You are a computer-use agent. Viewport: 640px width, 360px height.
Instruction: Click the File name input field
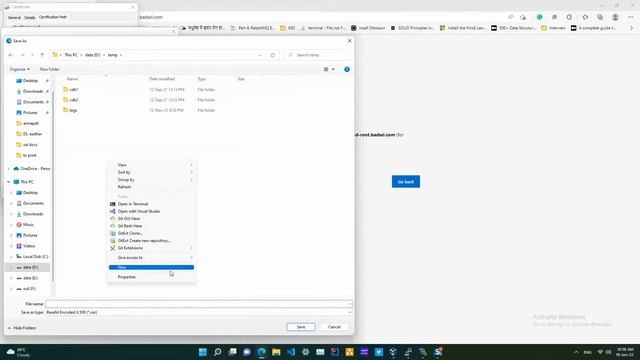tap(198, 304)
